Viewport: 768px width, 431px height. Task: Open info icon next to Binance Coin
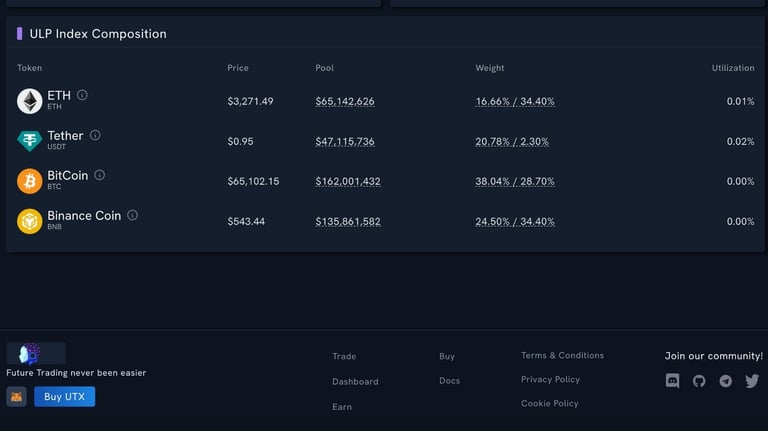(x=132, y=215)
